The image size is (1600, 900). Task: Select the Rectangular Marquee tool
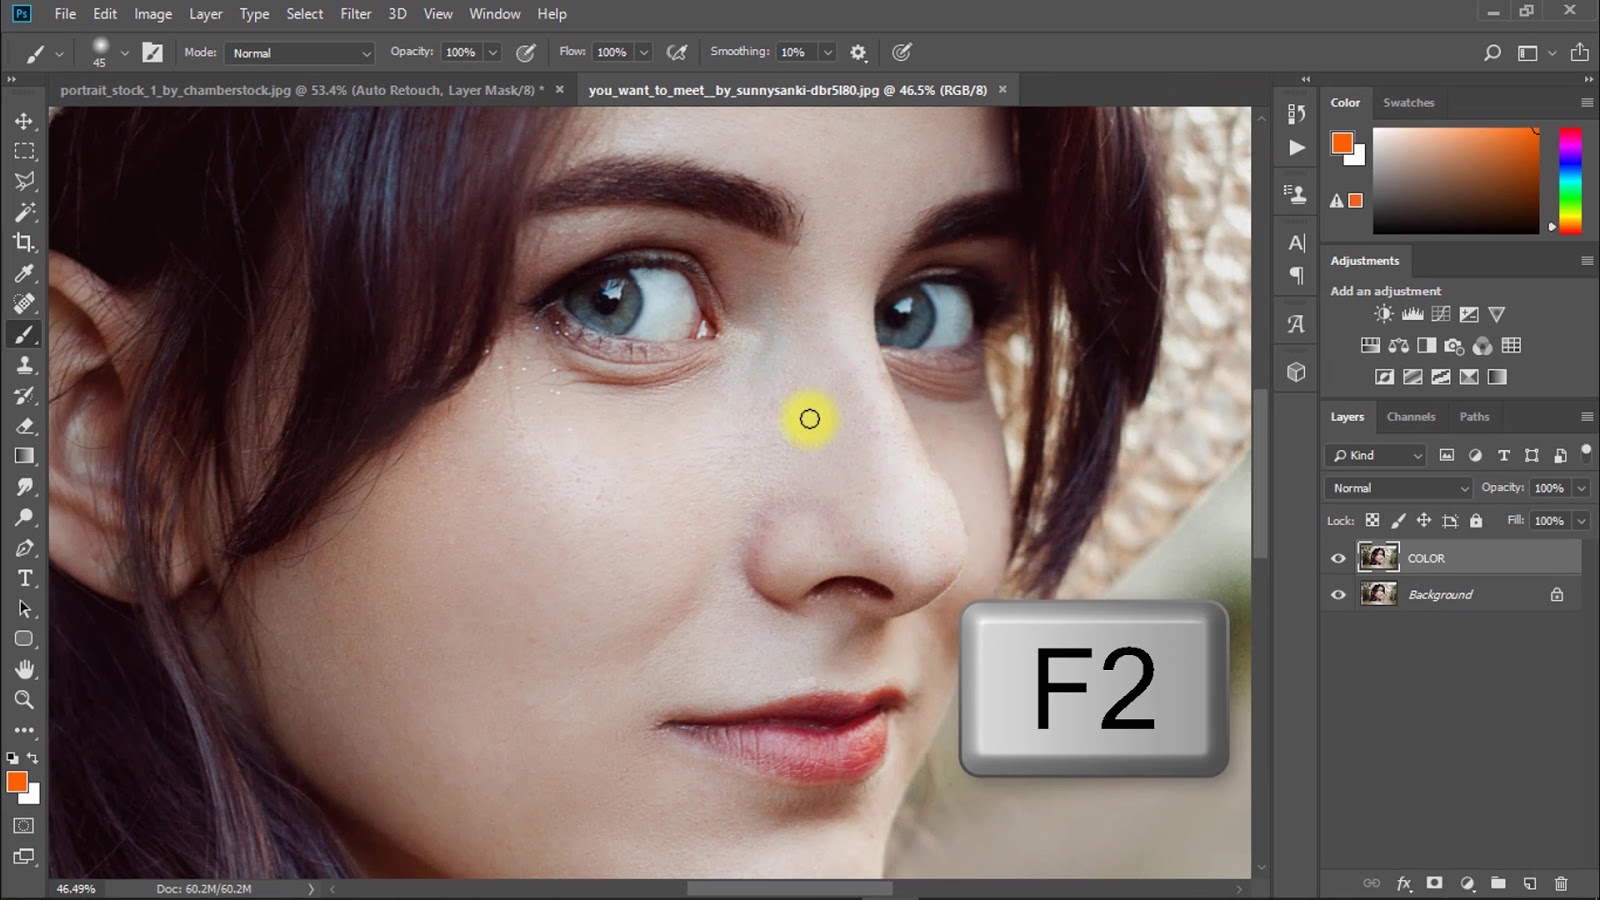point(24,151)
